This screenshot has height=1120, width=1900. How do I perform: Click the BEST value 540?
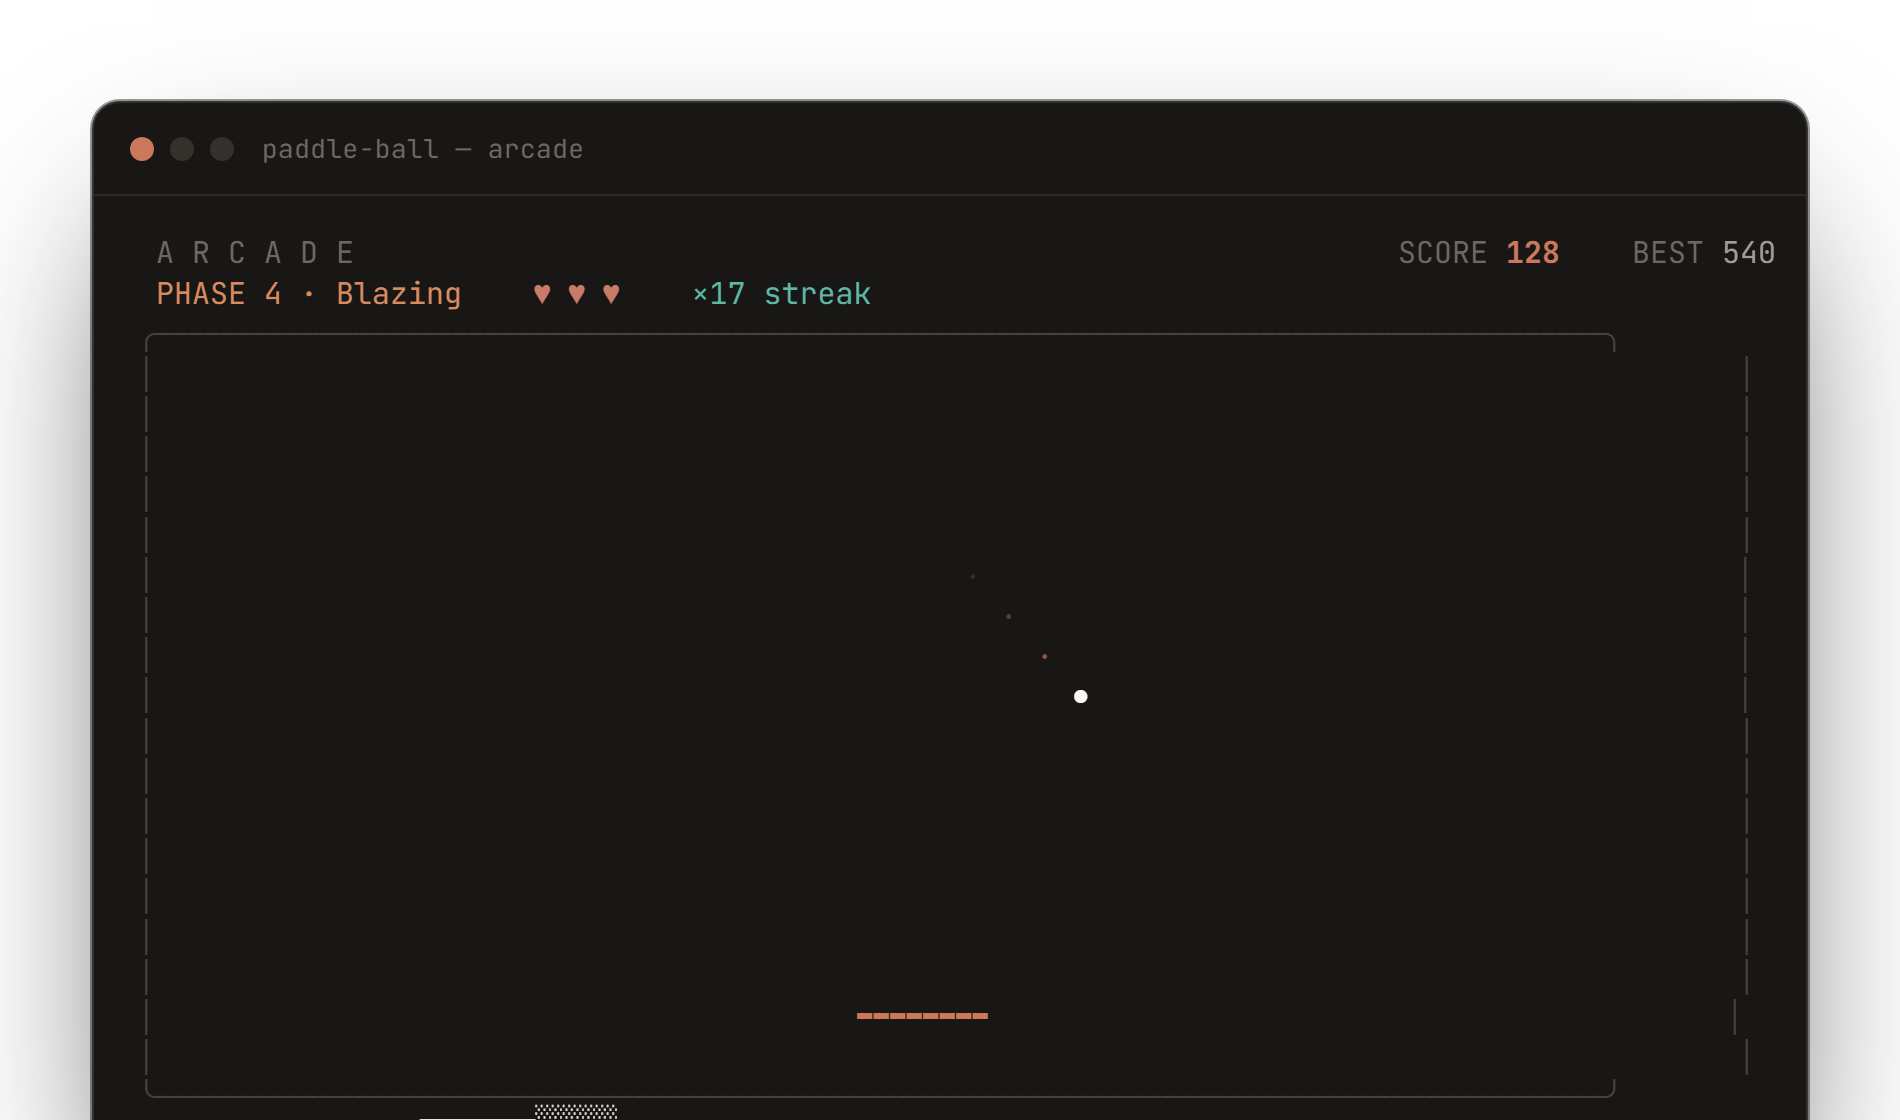point(1749,252)
